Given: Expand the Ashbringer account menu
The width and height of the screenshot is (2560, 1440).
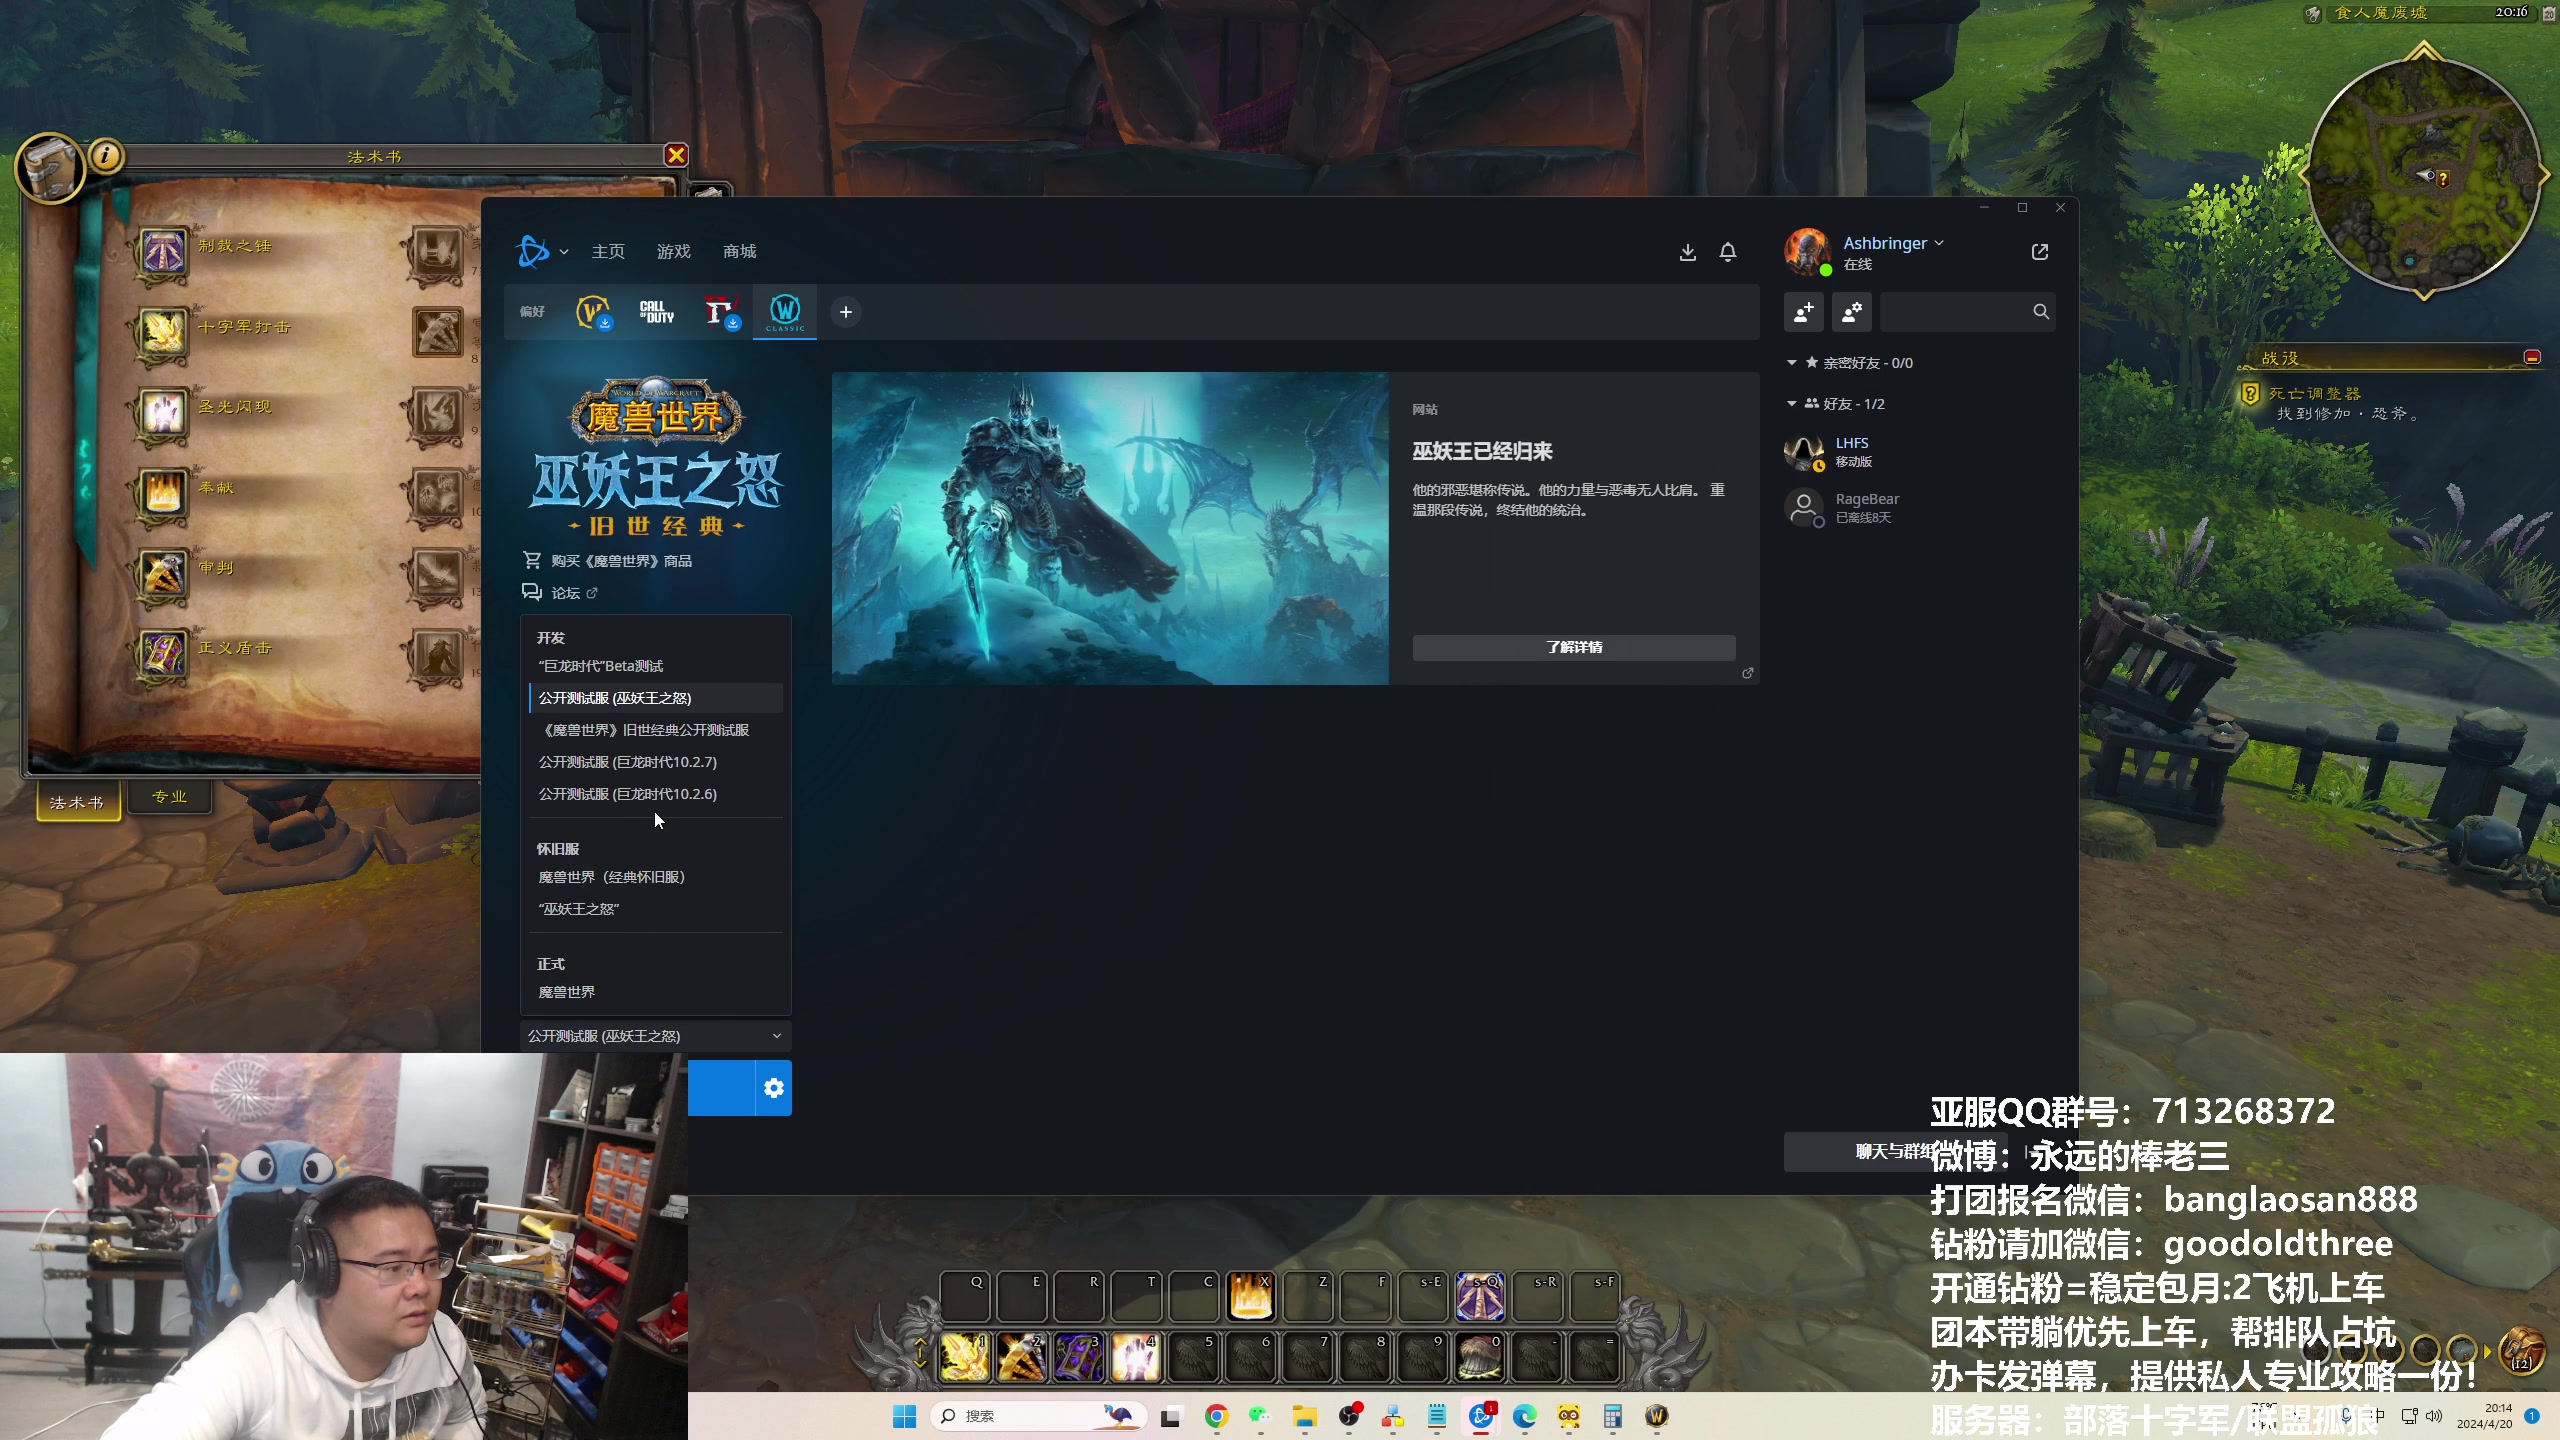Looking at the screenshot, I should [1892, 243].
